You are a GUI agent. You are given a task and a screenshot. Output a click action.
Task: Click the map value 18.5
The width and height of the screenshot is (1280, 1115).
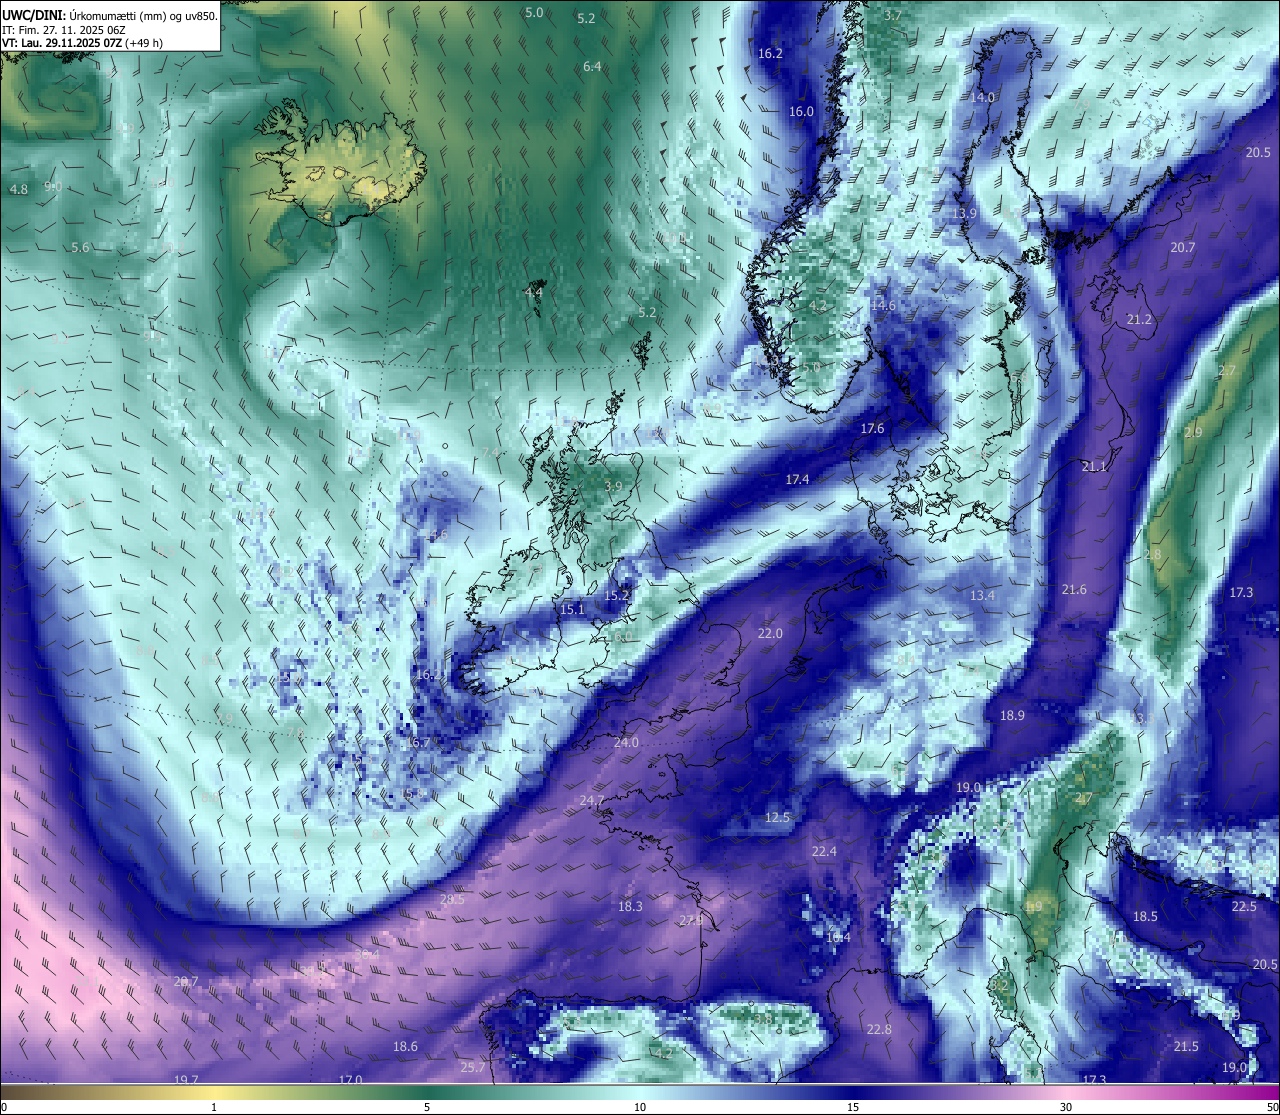click(1145, 917)
